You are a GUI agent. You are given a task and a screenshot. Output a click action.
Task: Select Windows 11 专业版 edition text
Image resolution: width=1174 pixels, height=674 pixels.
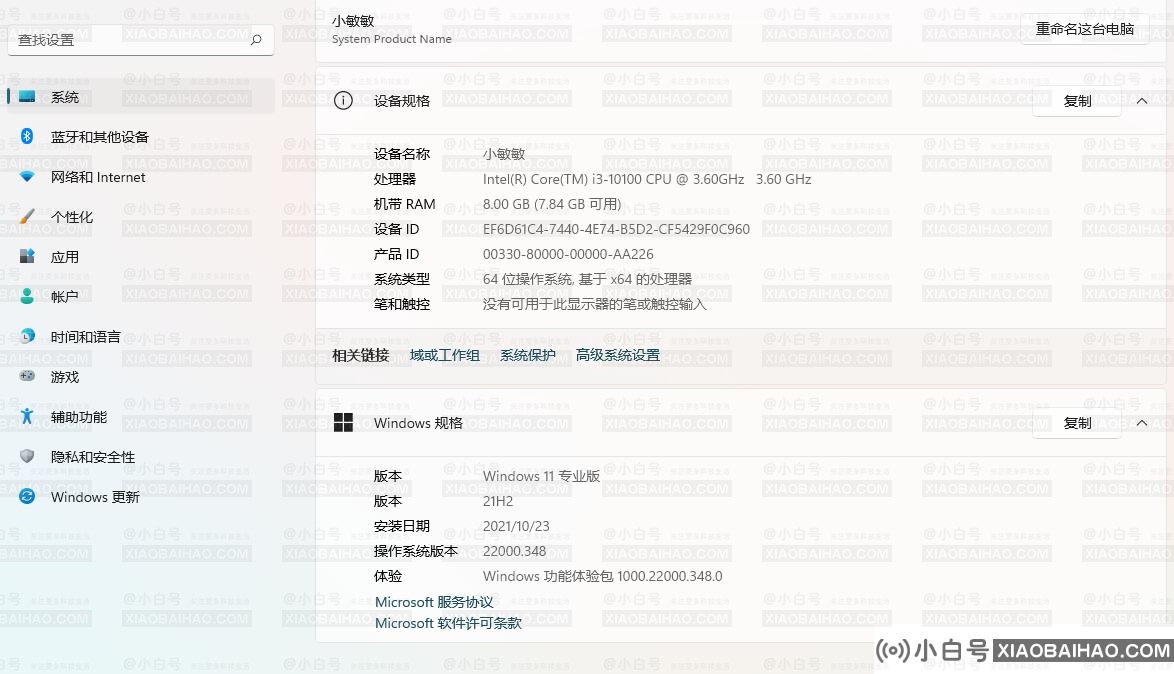point(541,476)
